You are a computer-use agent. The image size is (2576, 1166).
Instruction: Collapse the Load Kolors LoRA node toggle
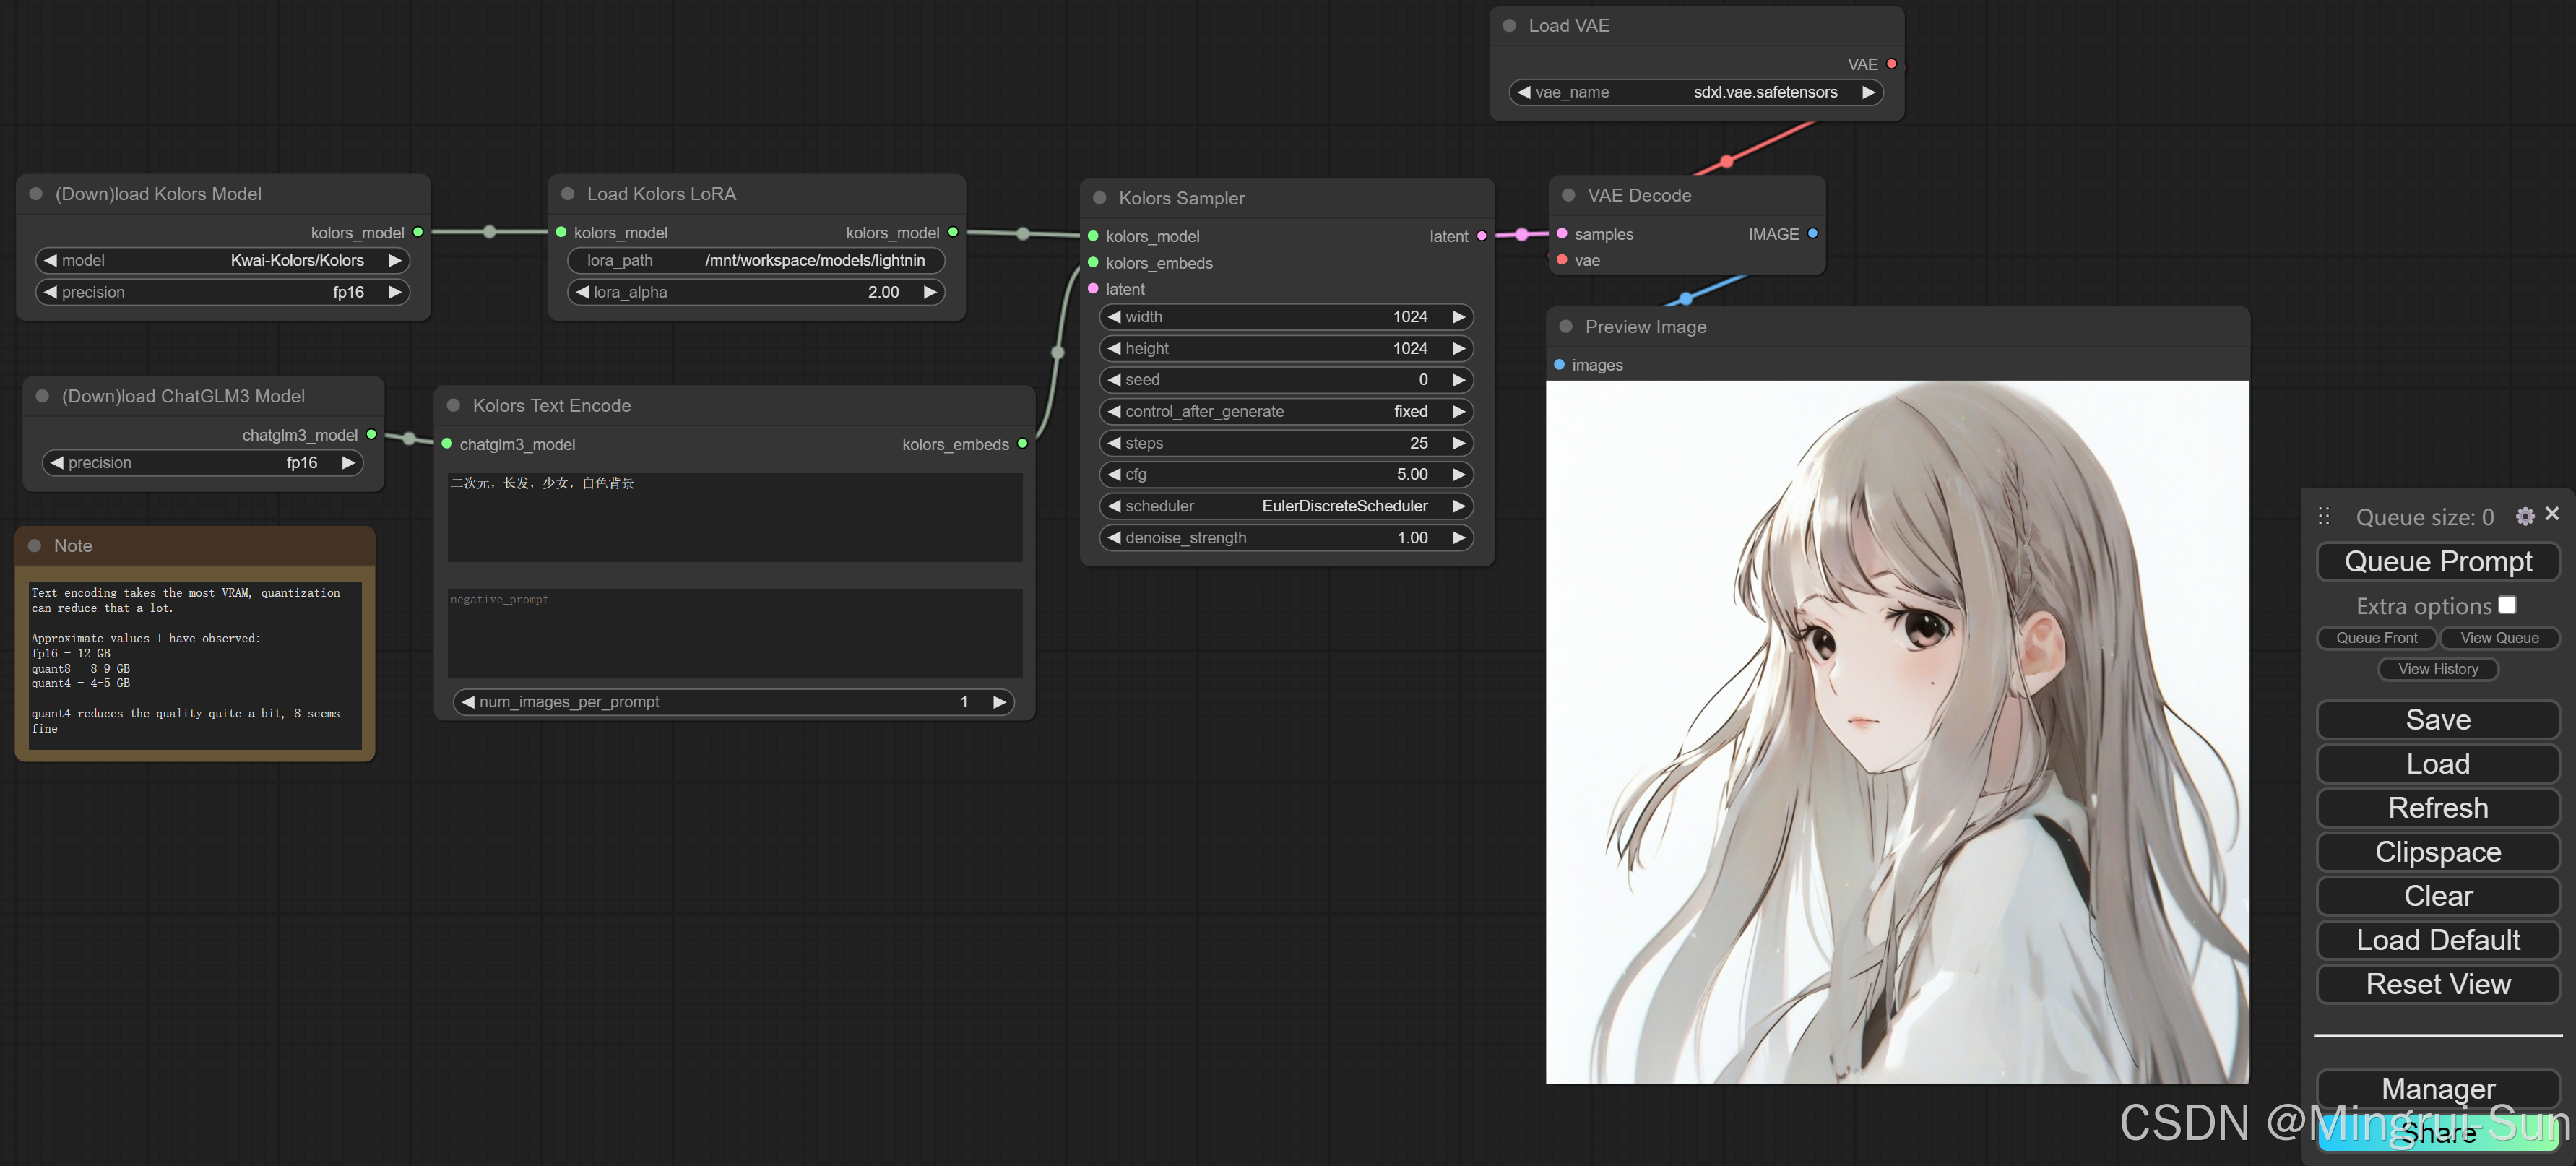567,194
